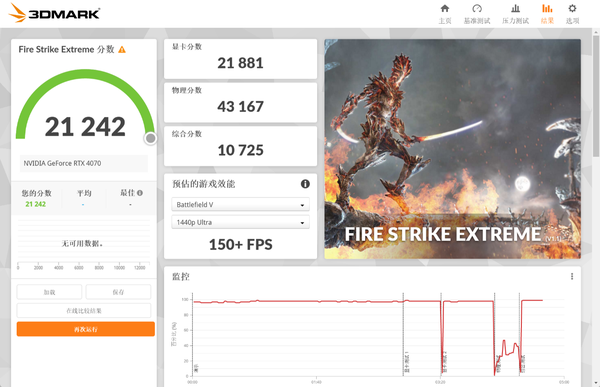Click the compare results online button

tap(84, 310)
